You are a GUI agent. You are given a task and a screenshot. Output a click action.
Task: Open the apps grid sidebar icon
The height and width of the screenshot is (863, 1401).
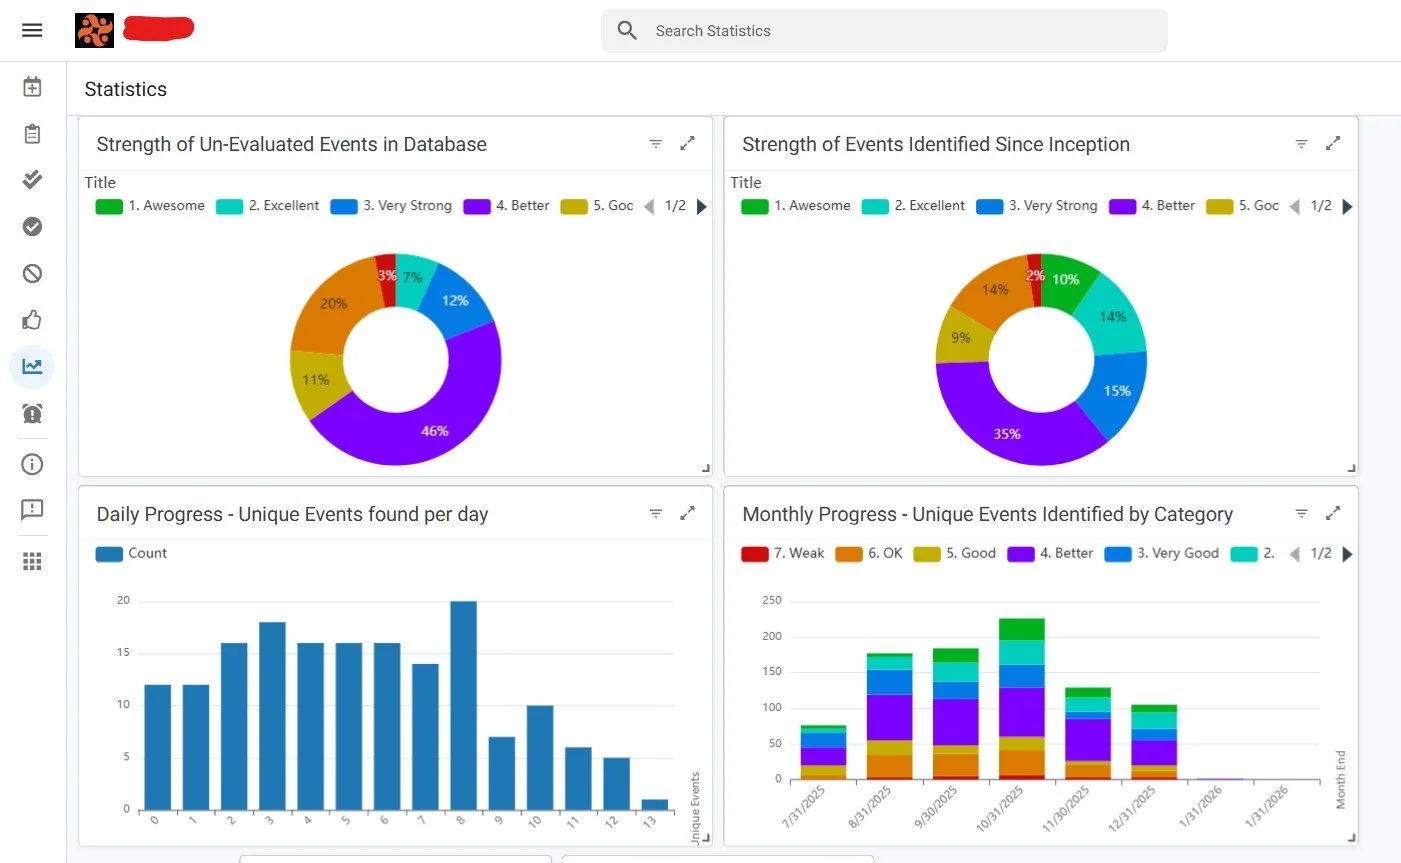(32, 561)
